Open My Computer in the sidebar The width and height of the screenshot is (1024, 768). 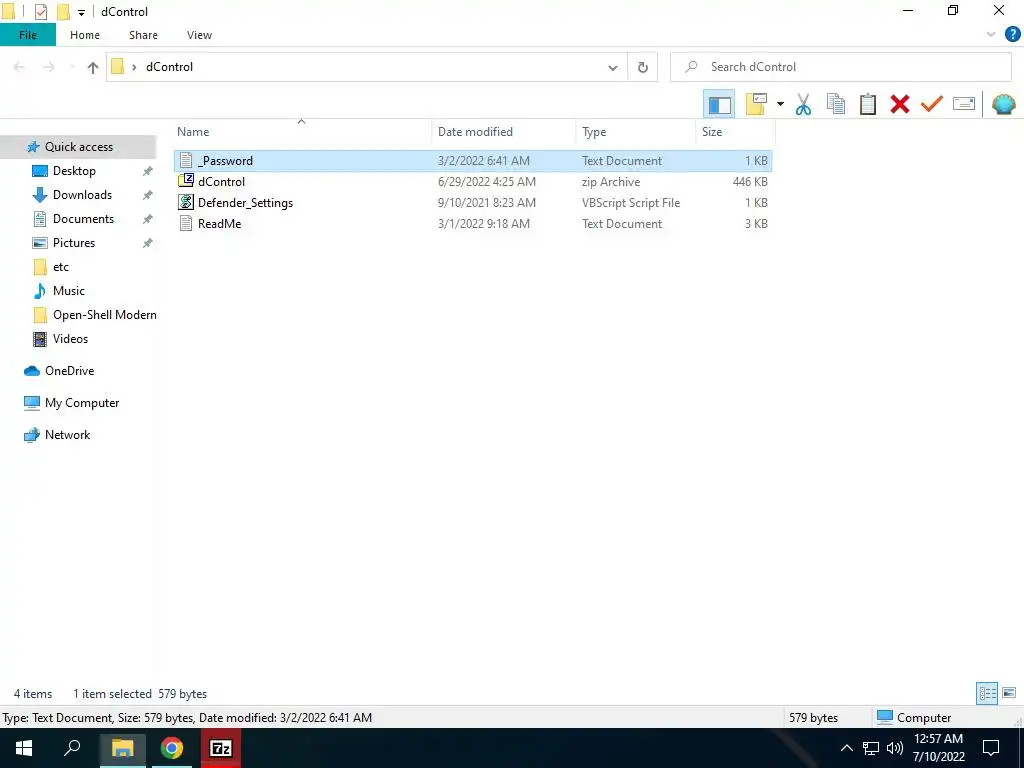pos(82,403)
